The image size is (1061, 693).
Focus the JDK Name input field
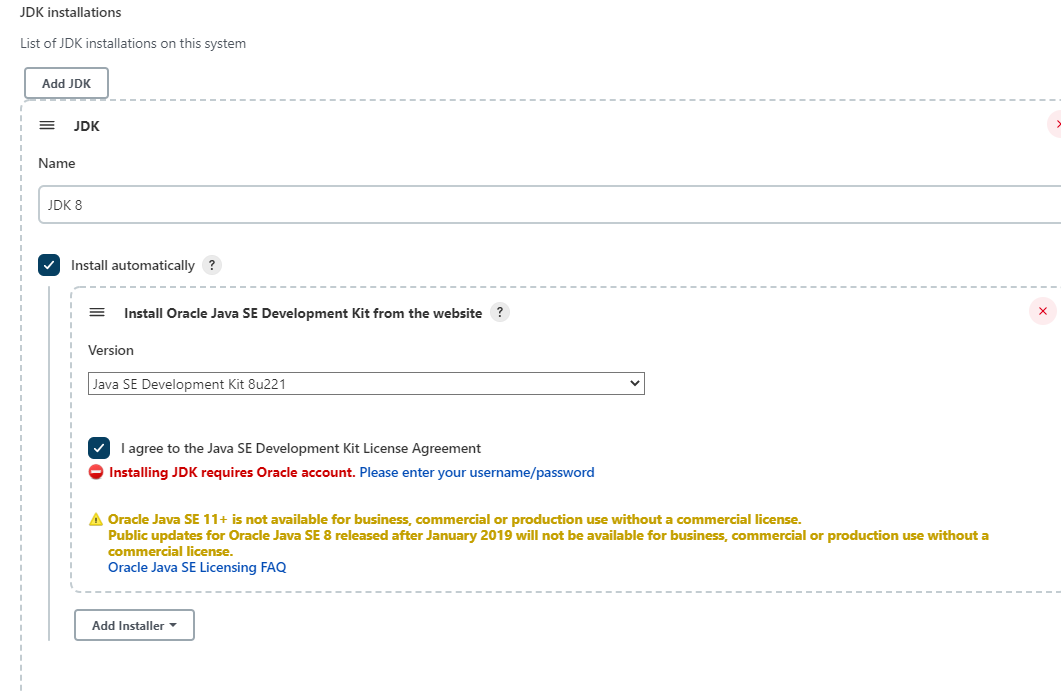coord(549,205)
